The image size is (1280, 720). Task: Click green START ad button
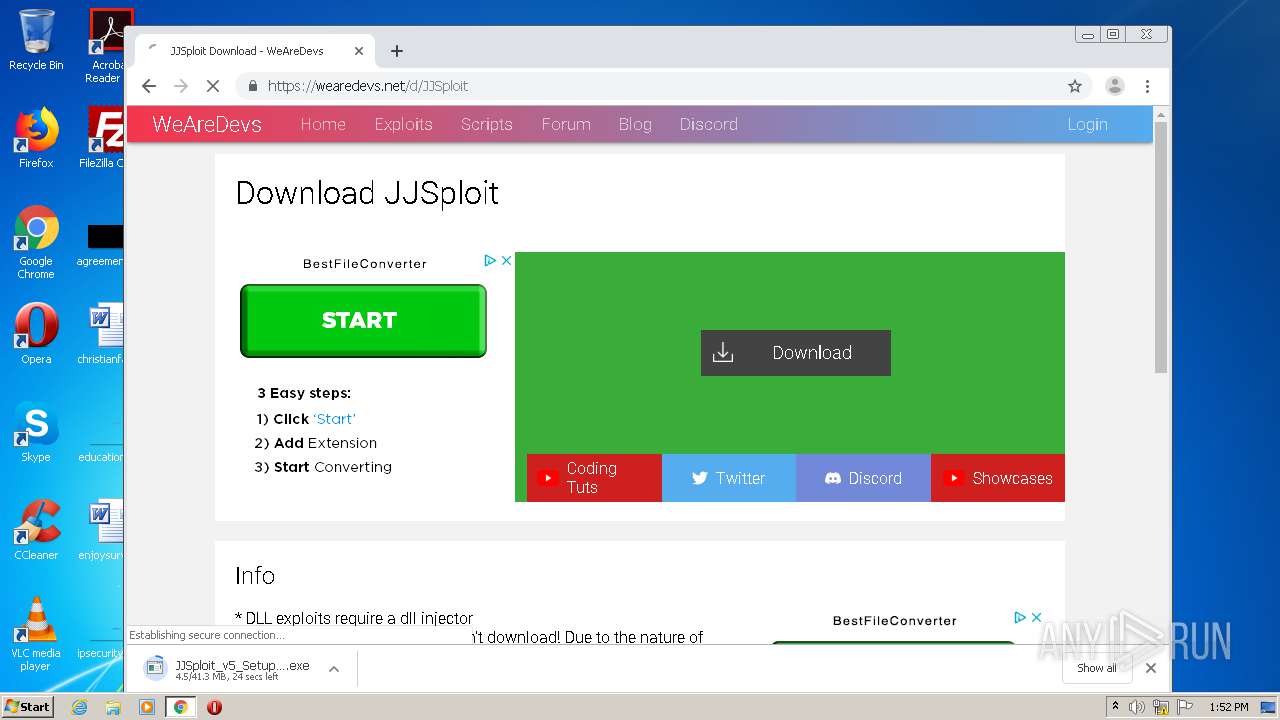363,321
